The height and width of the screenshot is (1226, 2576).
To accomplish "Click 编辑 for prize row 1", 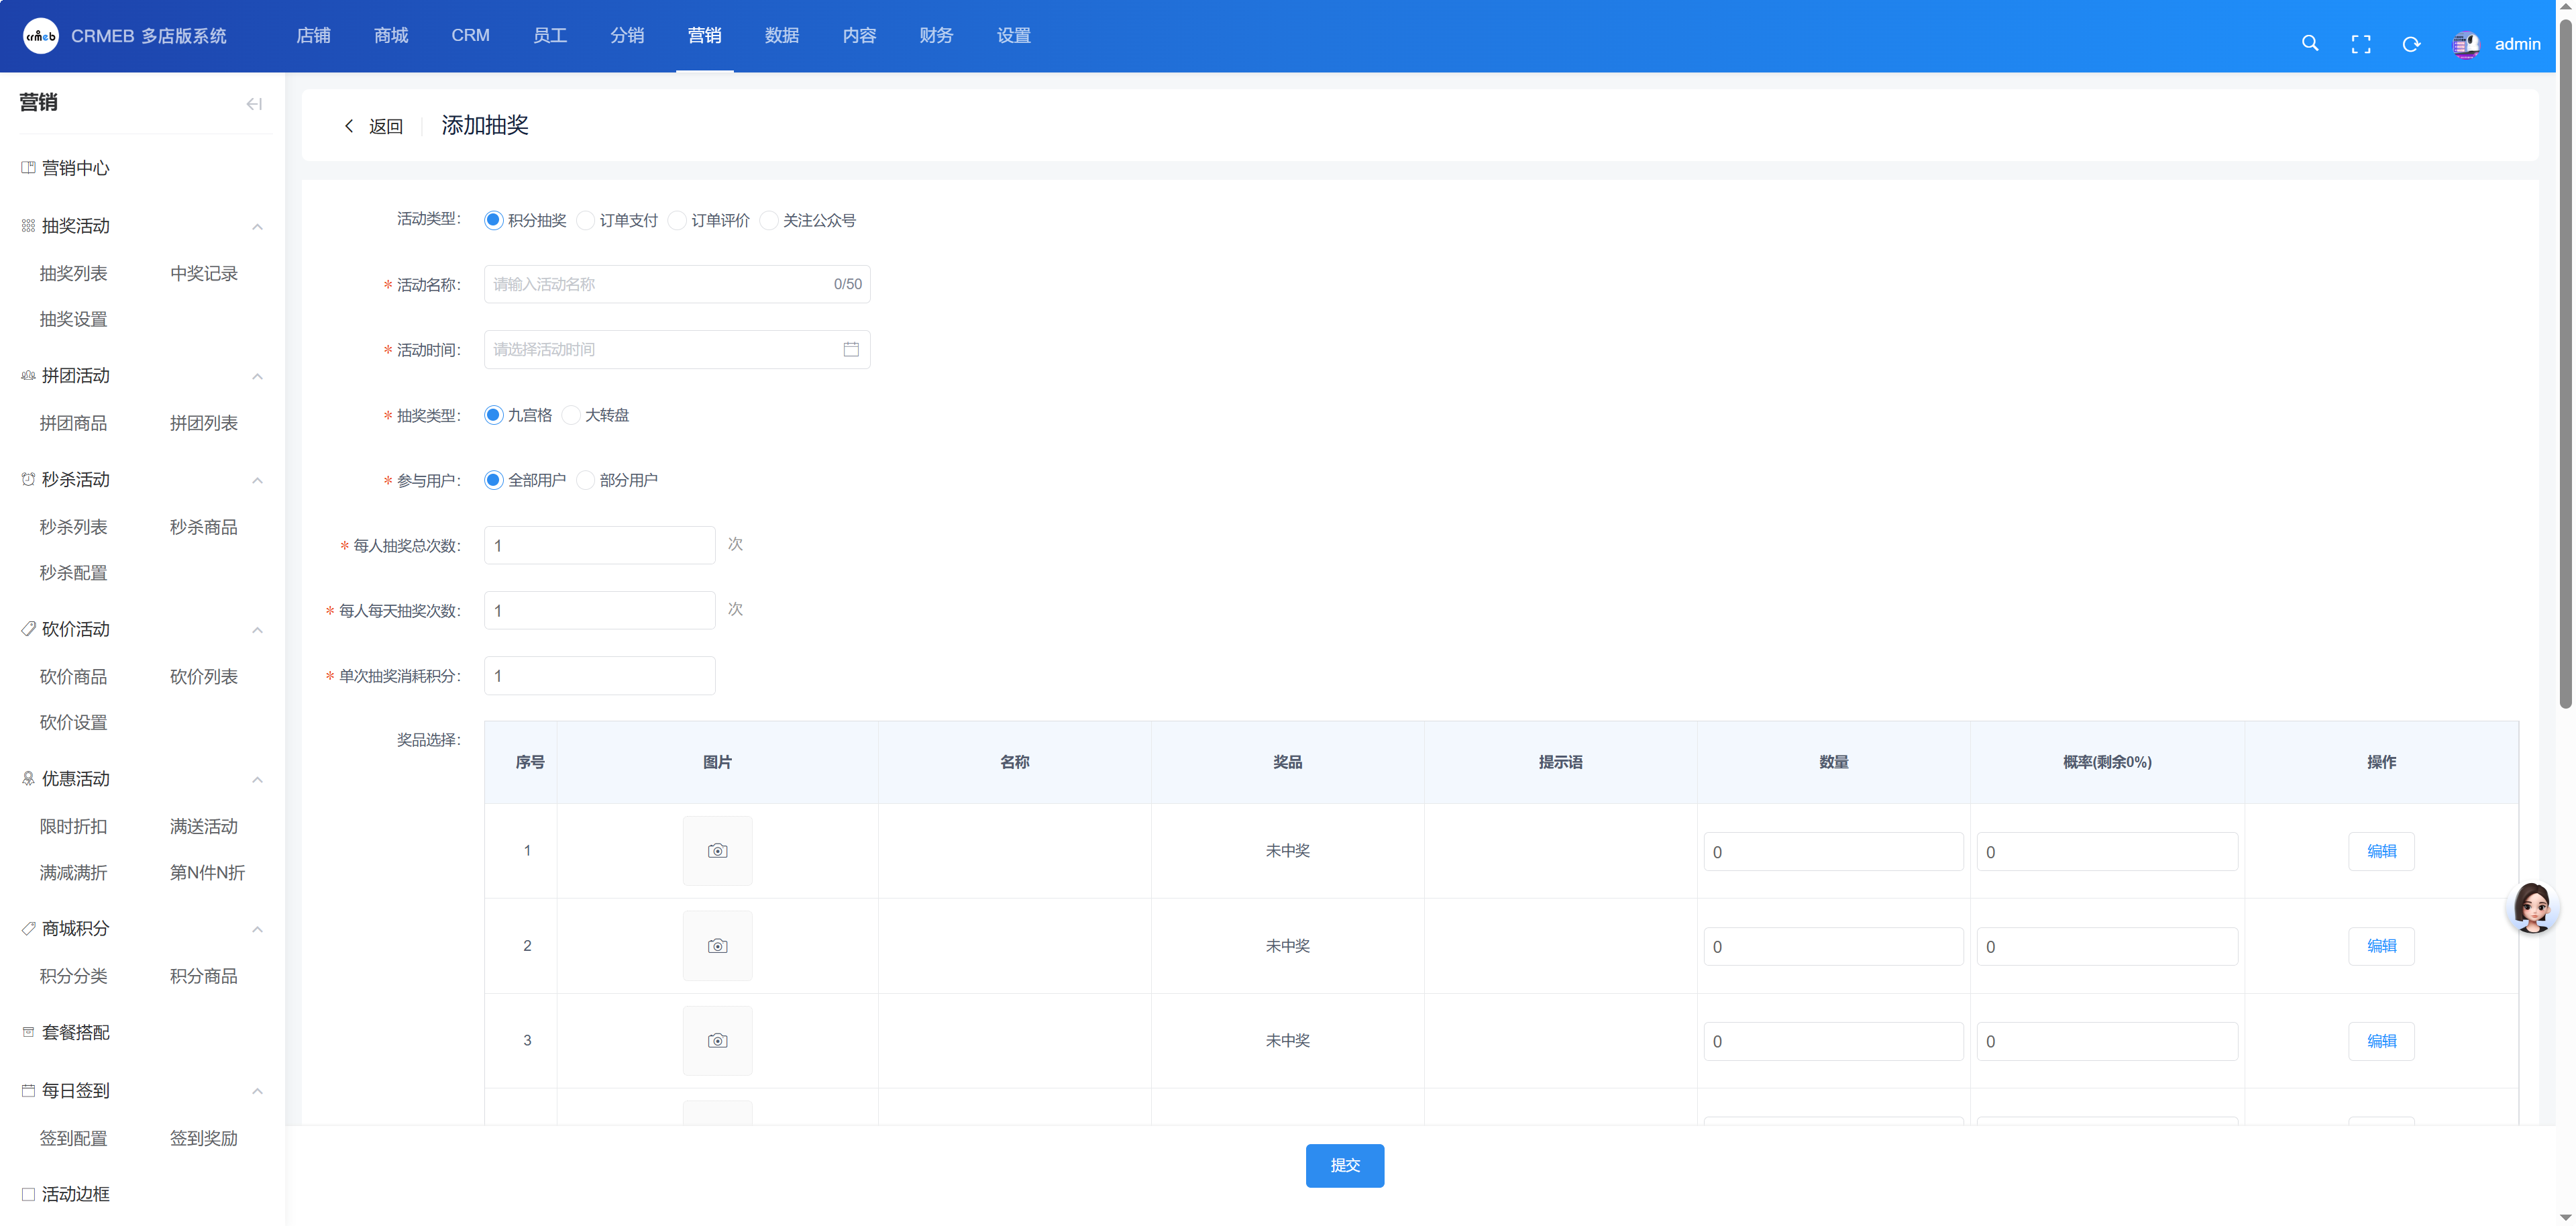I will tap(2381, 851).
